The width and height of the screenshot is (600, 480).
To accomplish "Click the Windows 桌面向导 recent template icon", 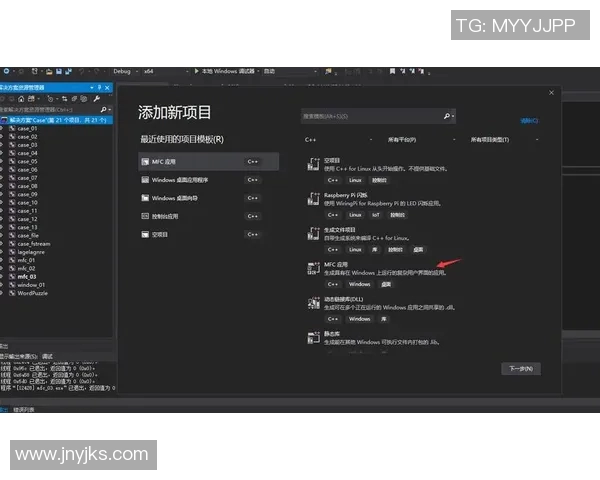I will click(145, 198).
